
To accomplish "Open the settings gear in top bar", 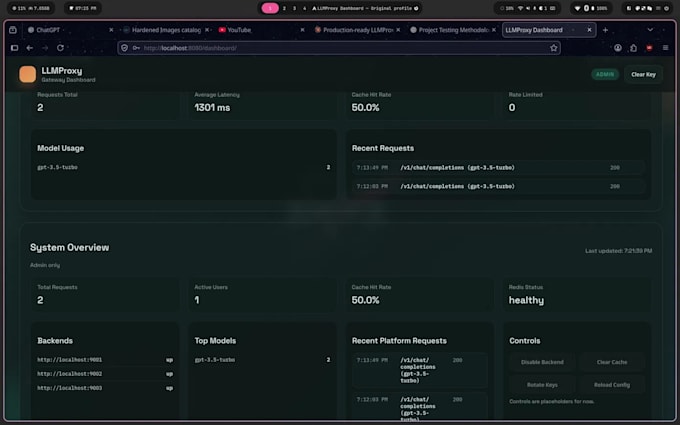I will (x=667, y=8).
